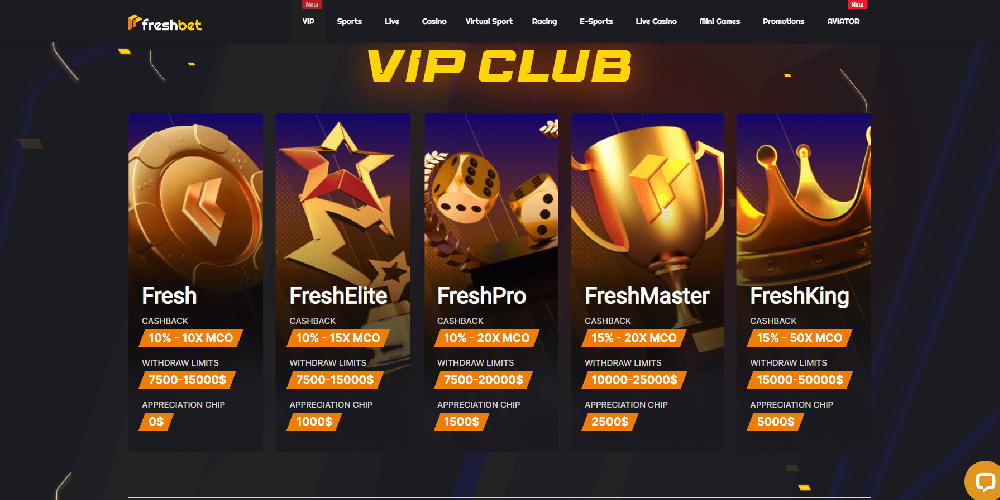Select the FreshMaster 15% - 20X MCO badge
The width and height of the screenshot is (1000, 500).
[634, 338]
